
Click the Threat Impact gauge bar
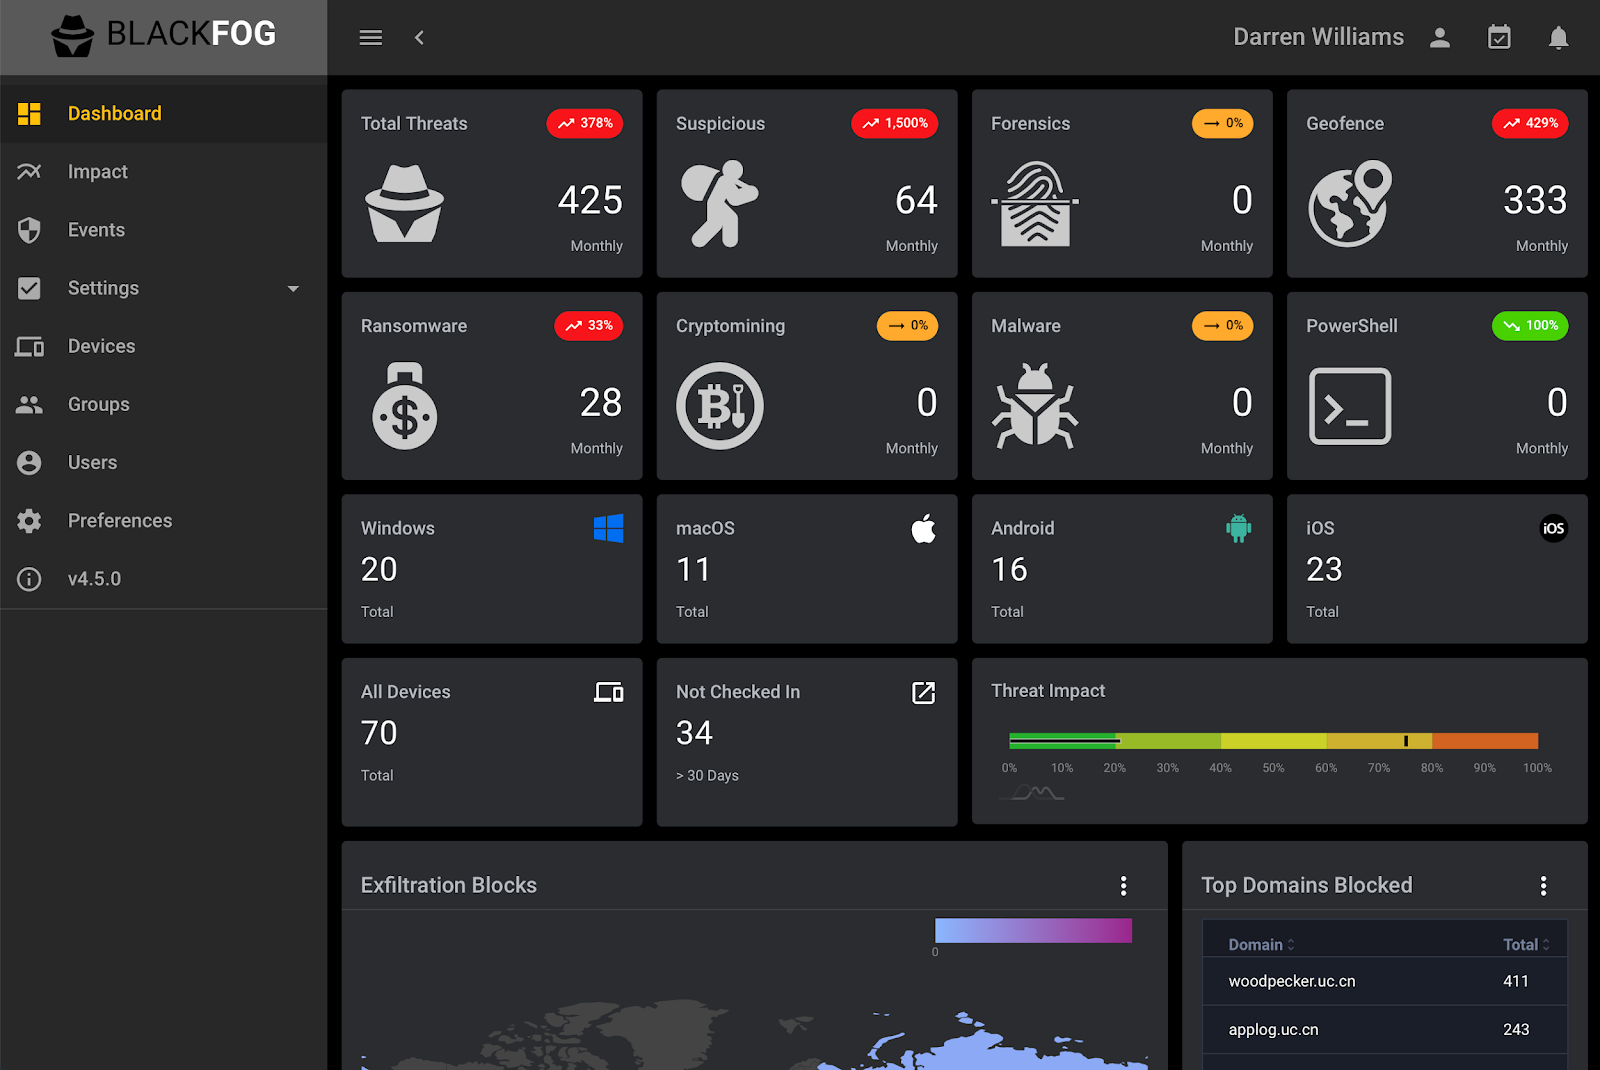1274,741
